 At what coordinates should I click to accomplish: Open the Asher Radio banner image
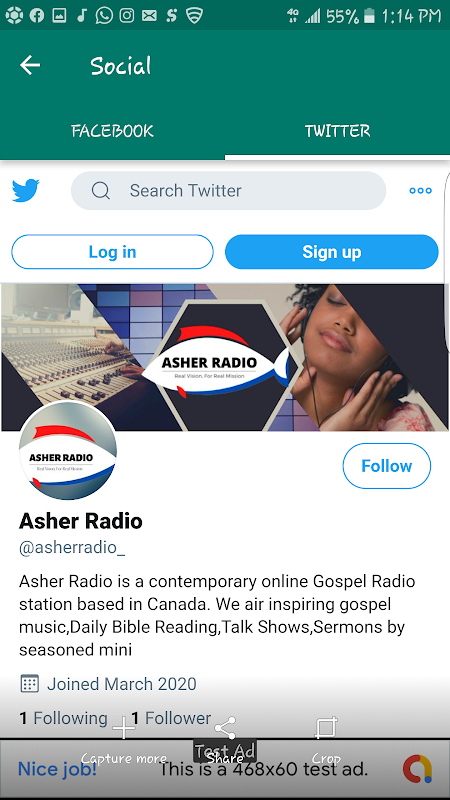225,357
